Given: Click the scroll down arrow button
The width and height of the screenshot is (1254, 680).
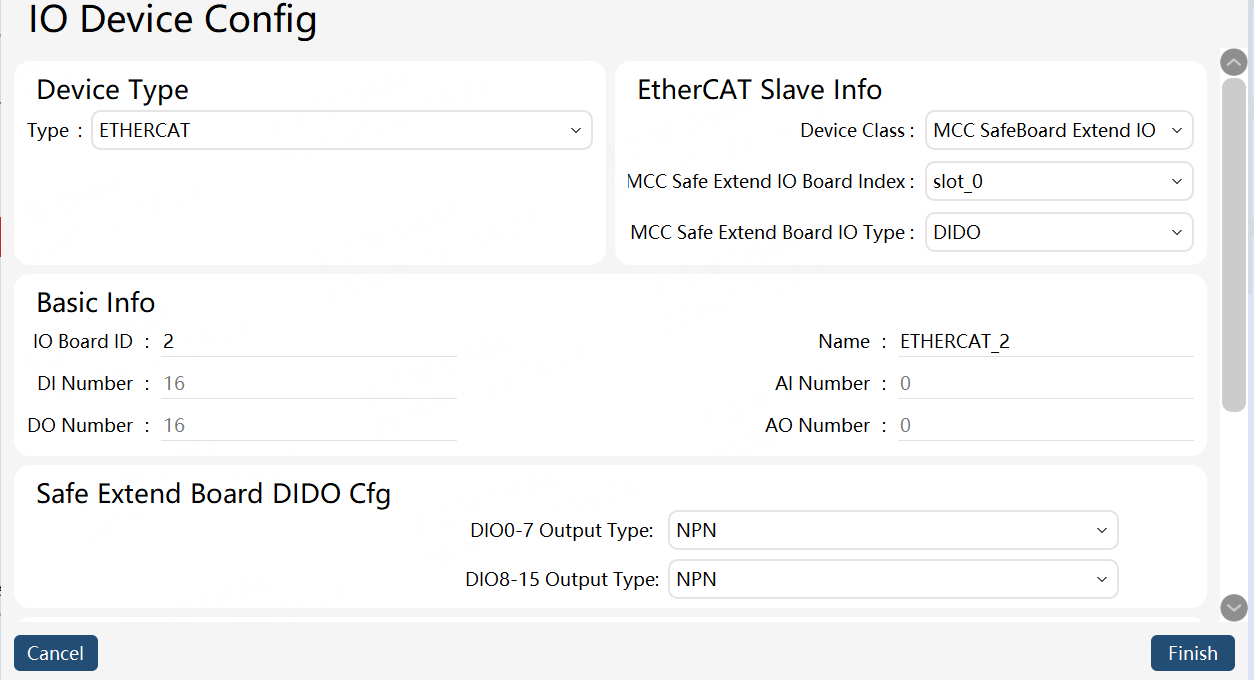Looking at the screenshot, I should pyautogui.click(x=1234, y=607).
